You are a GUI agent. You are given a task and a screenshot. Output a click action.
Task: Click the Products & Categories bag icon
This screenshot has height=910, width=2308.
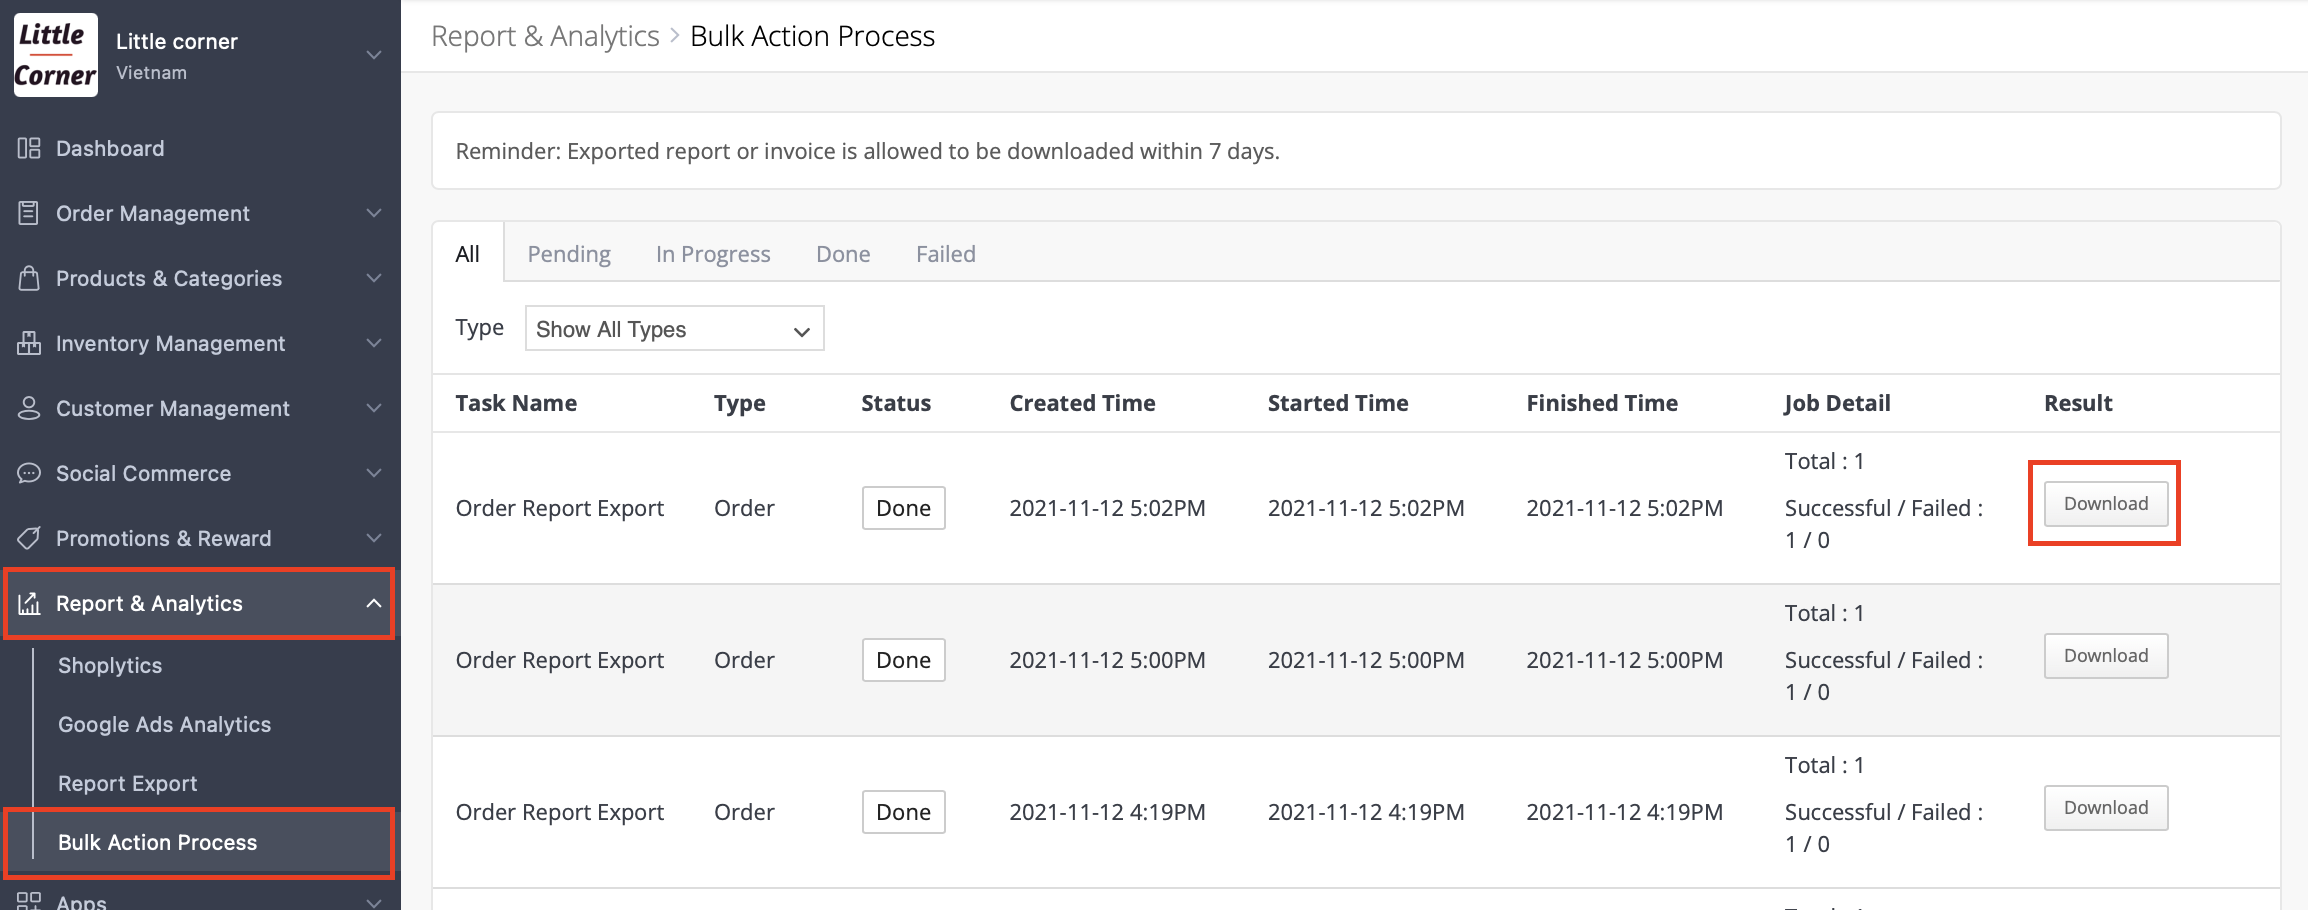[x=29, y=278]
